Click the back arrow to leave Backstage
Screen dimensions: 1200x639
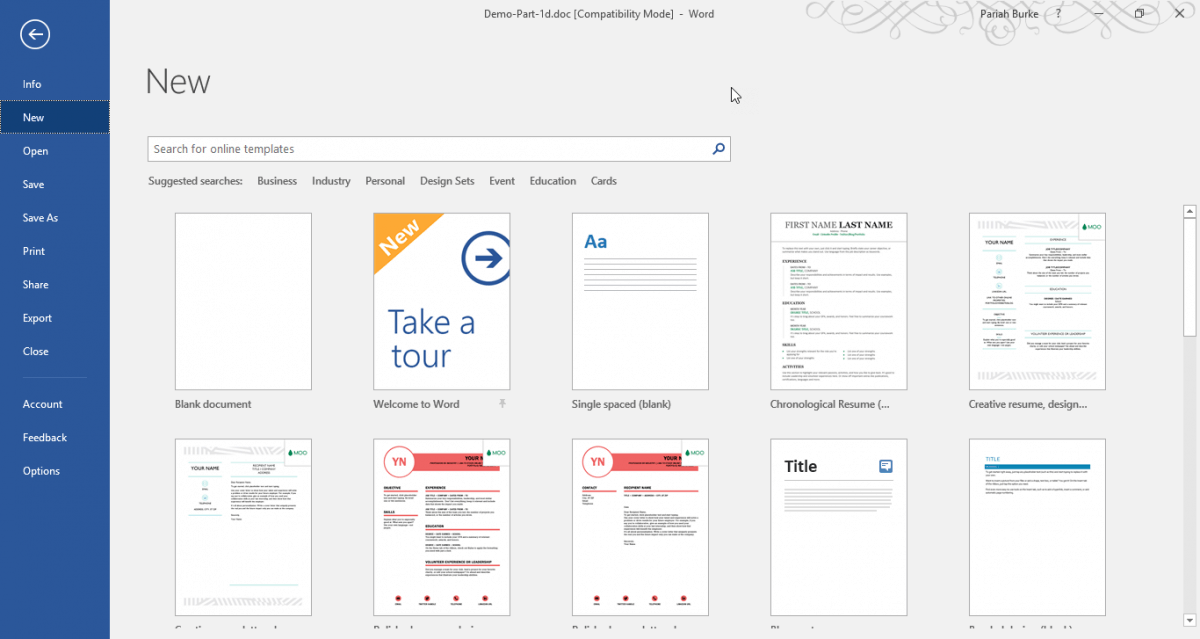pos(35,35)
